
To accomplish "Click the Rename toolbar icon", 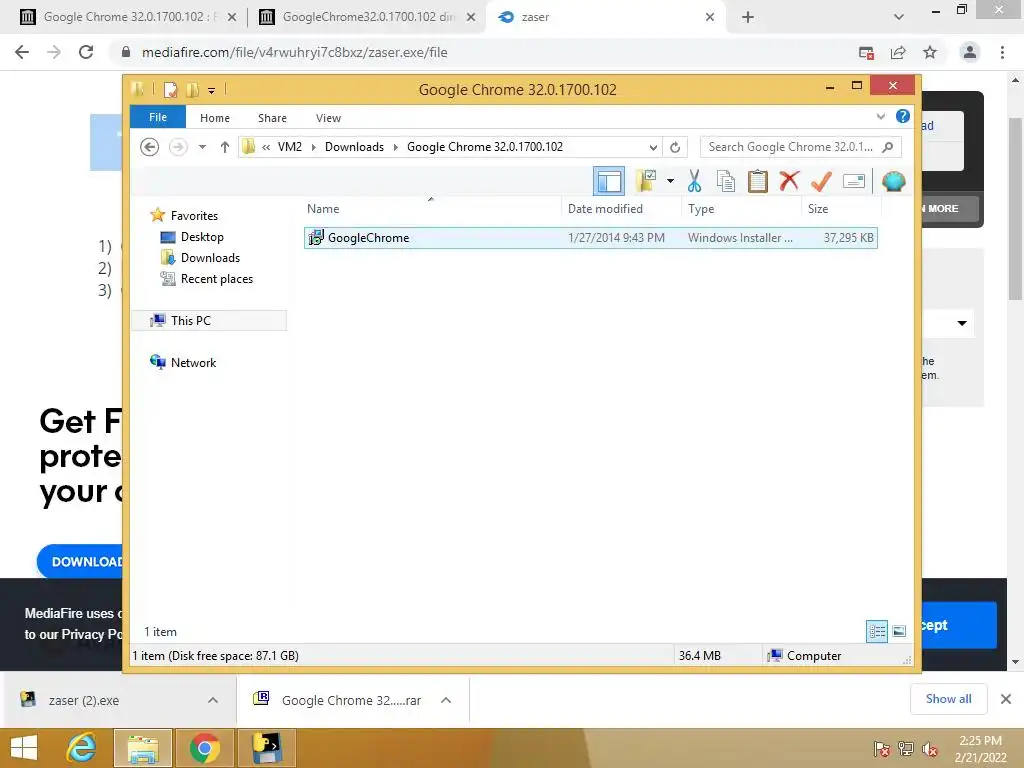I will coord(854,181).
